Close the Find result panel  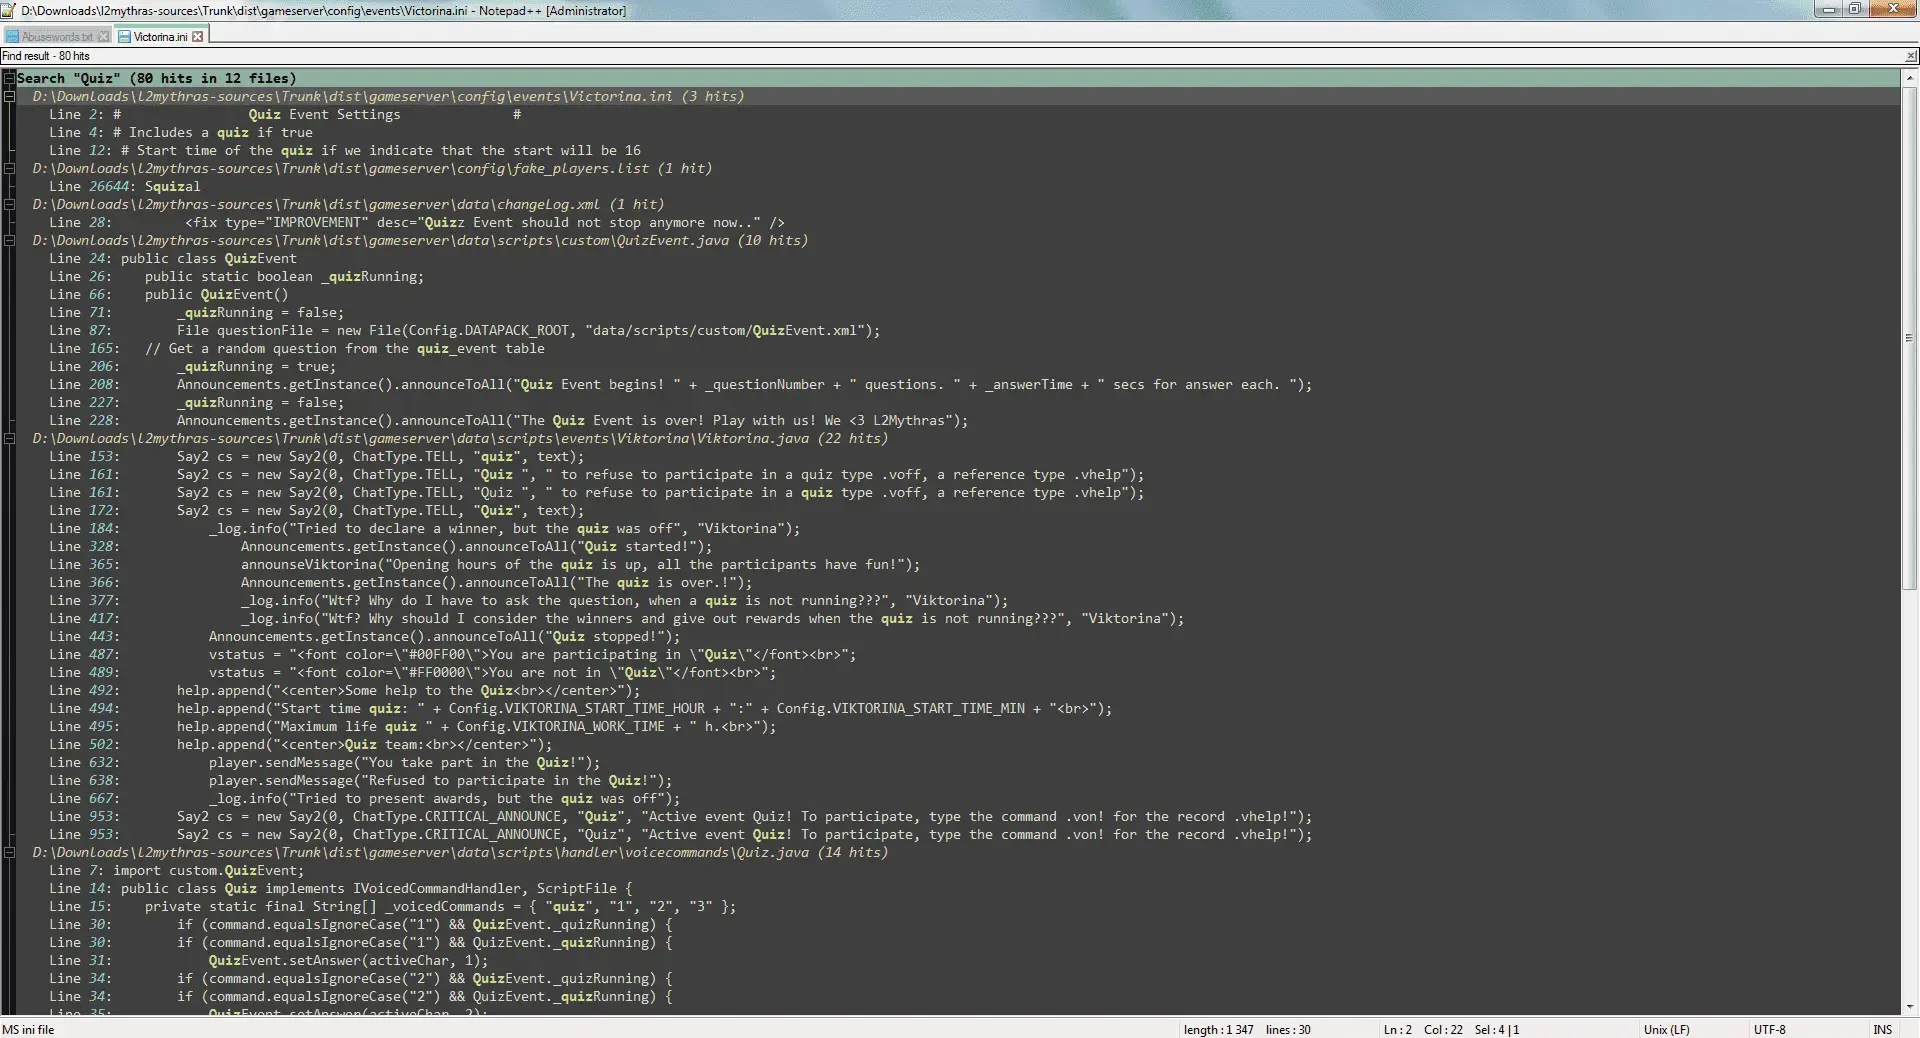coord(1911,56)
